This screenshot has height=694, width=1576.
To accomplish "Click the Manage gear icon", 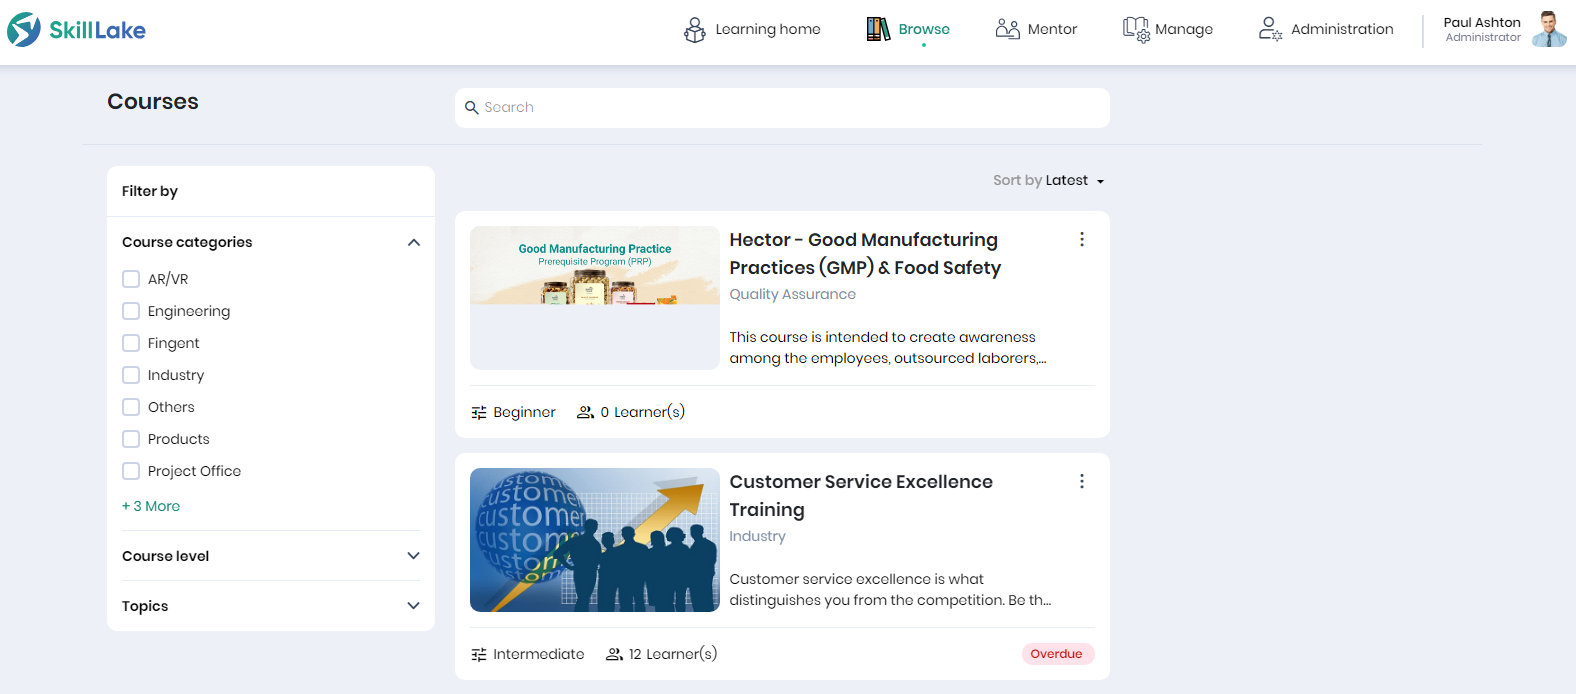I will pos(1136,30).
